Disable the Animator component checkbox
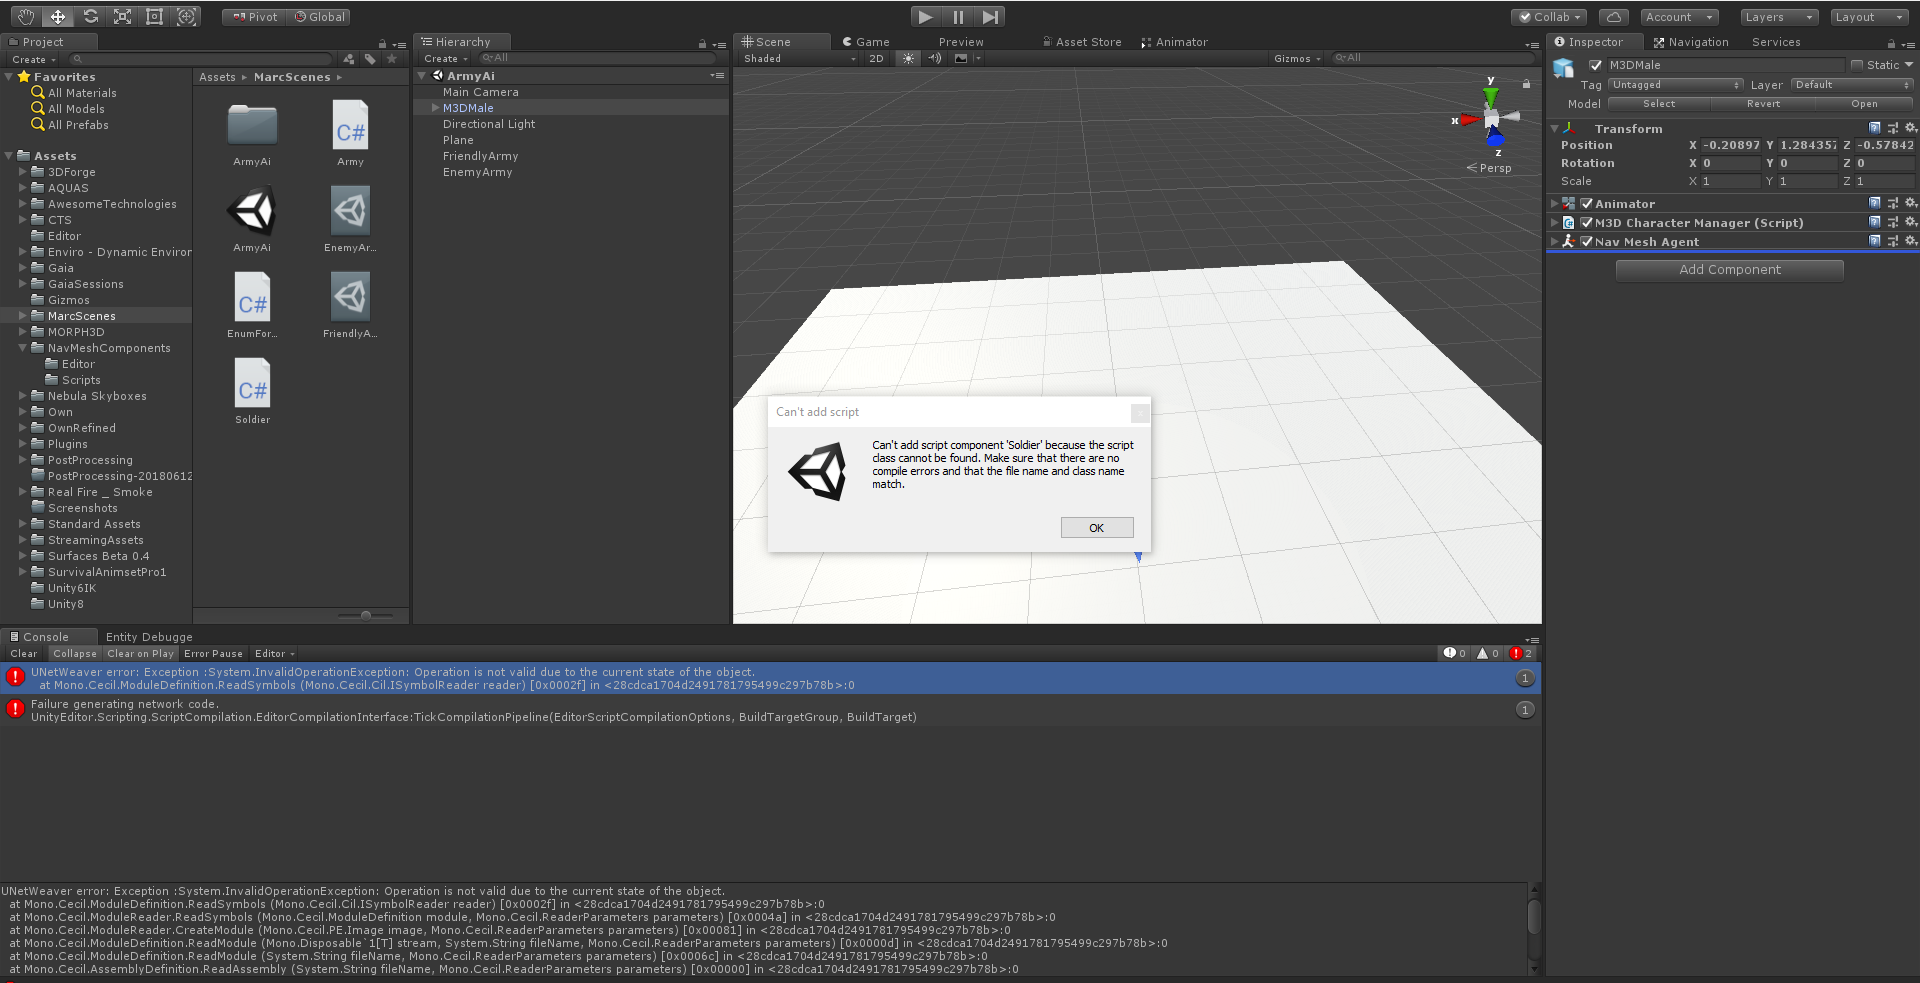This screenshot has width=1920, height=983. click(1586, 203)
